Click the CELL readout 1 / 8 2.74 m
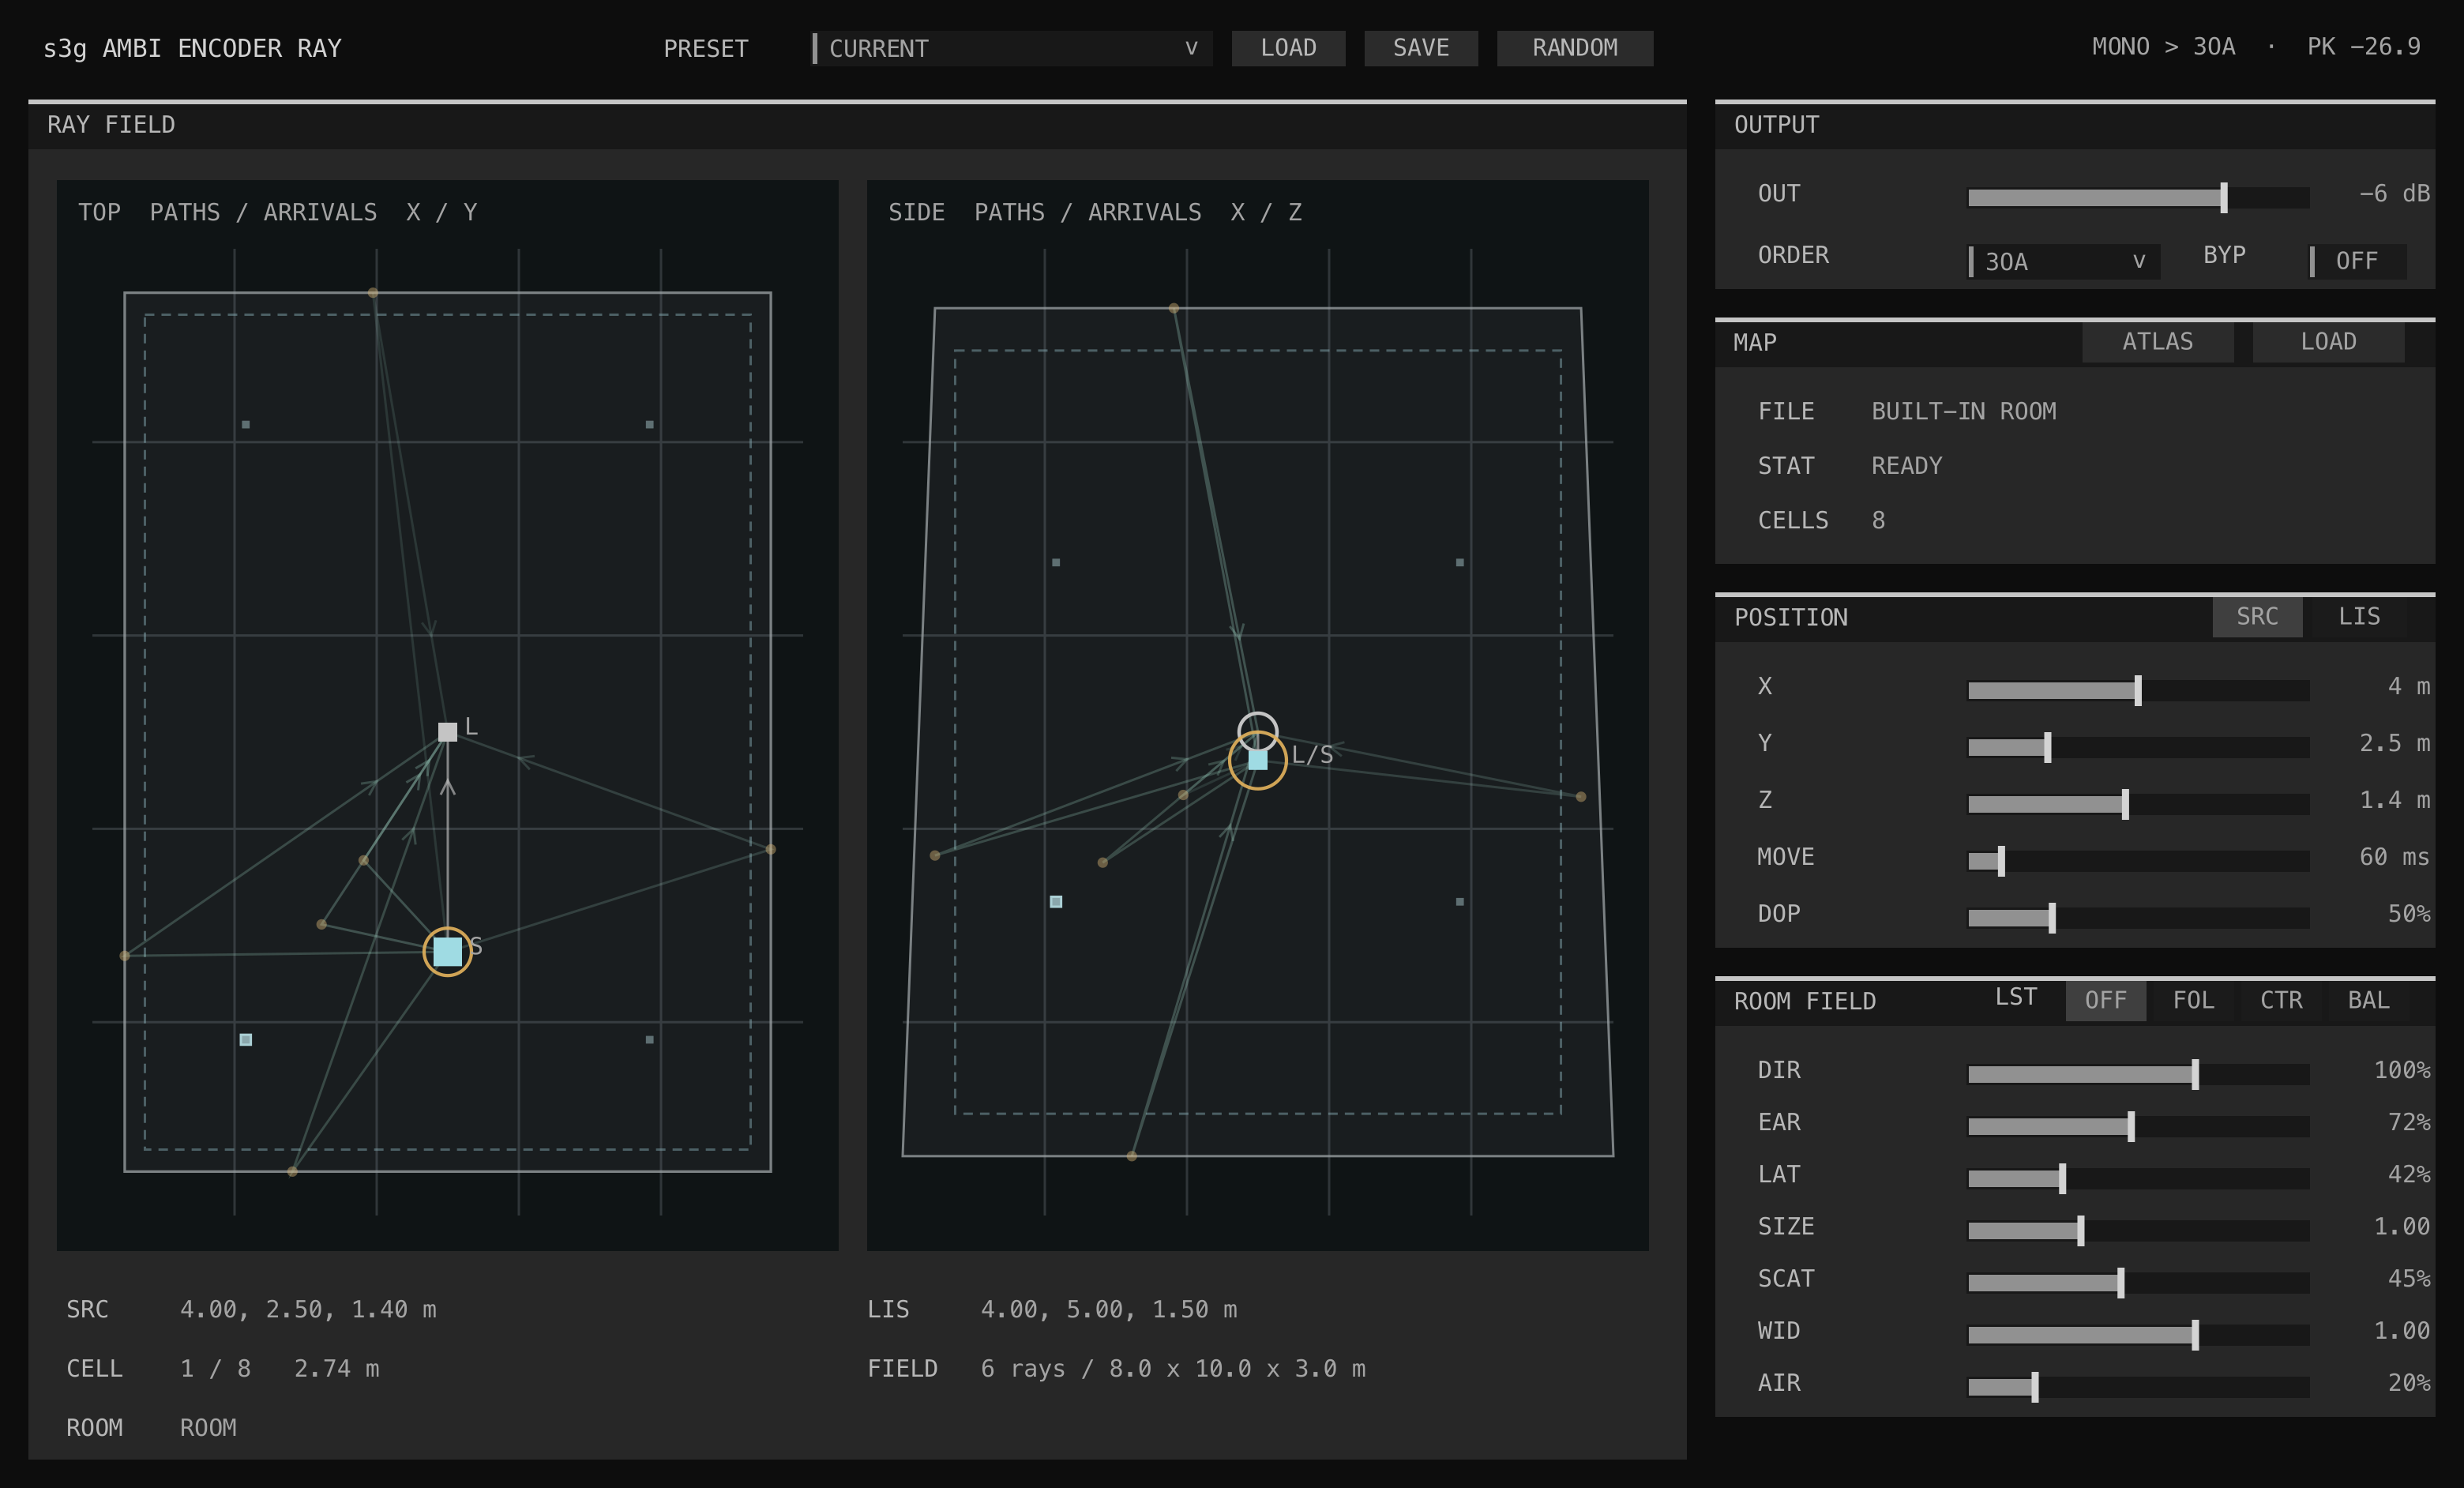Viewport: 2464px width, 1488px height. pos(279,1368)
